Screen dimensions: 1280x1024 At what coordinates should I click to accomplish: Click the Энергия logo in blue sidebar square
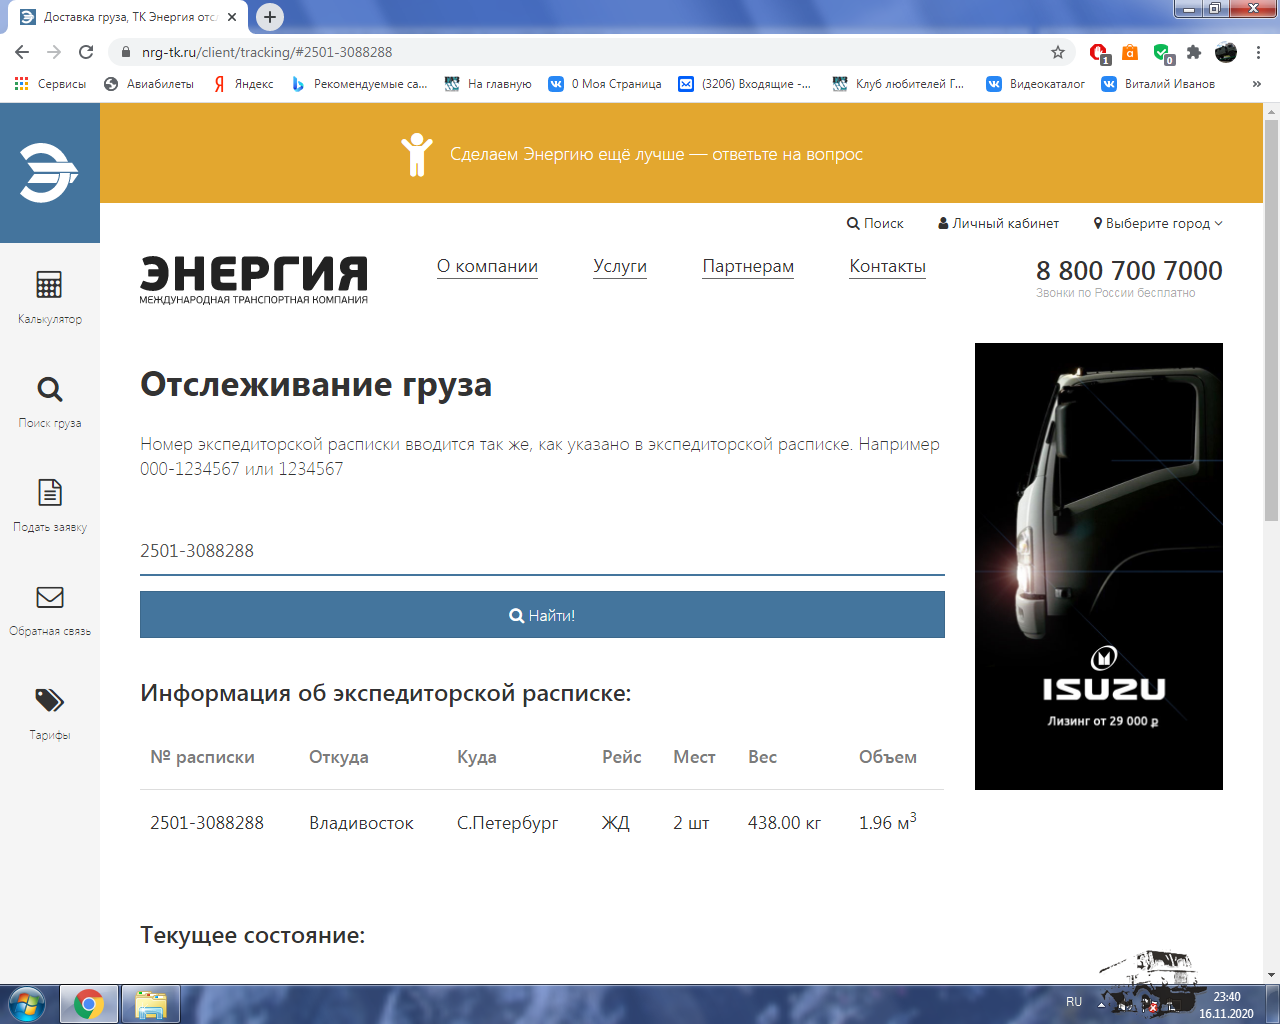click(x=49, y=172)
